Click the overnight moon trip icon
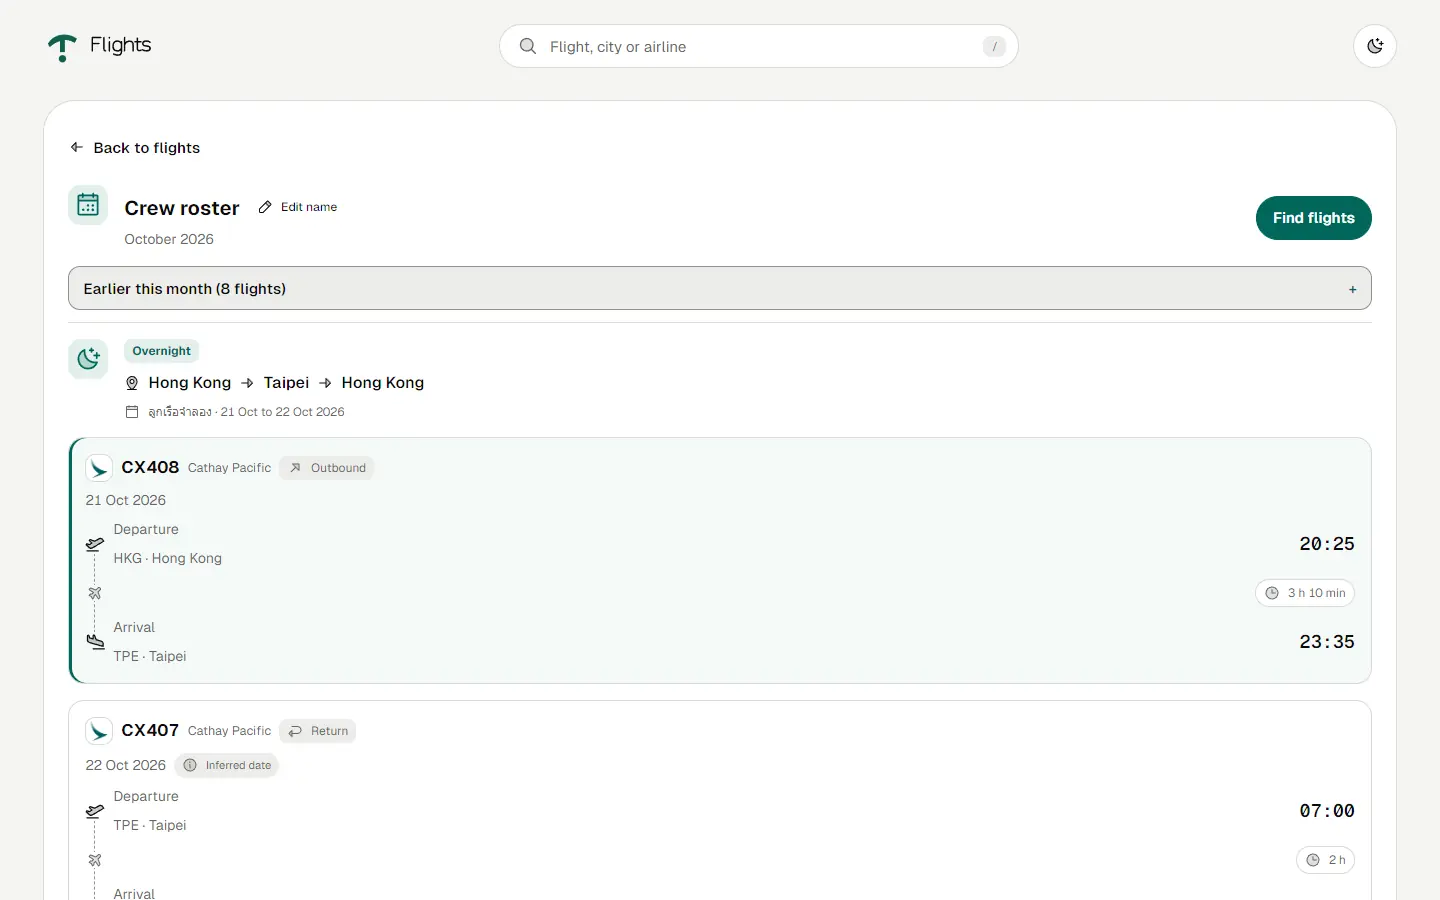 88,359
